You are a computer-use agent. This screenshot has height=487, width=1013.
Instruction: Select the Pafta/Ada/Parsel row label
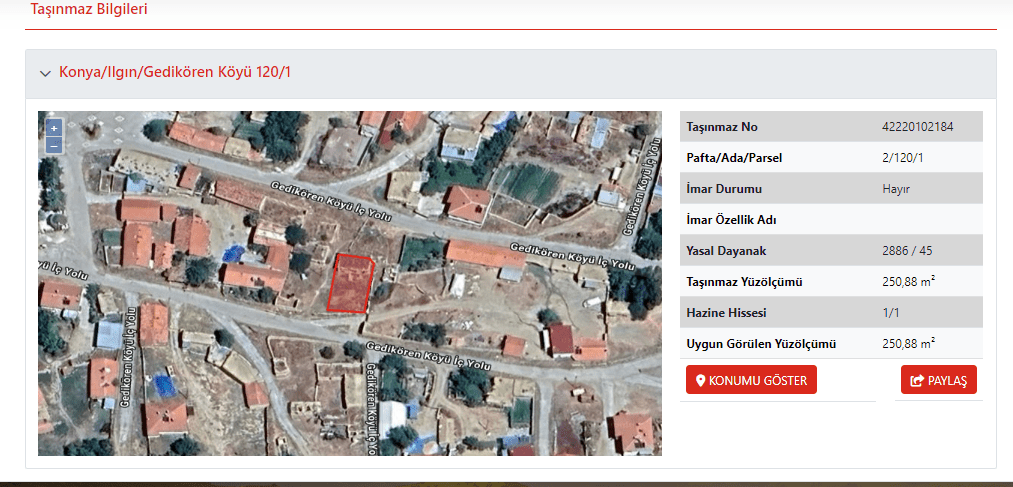734,158
